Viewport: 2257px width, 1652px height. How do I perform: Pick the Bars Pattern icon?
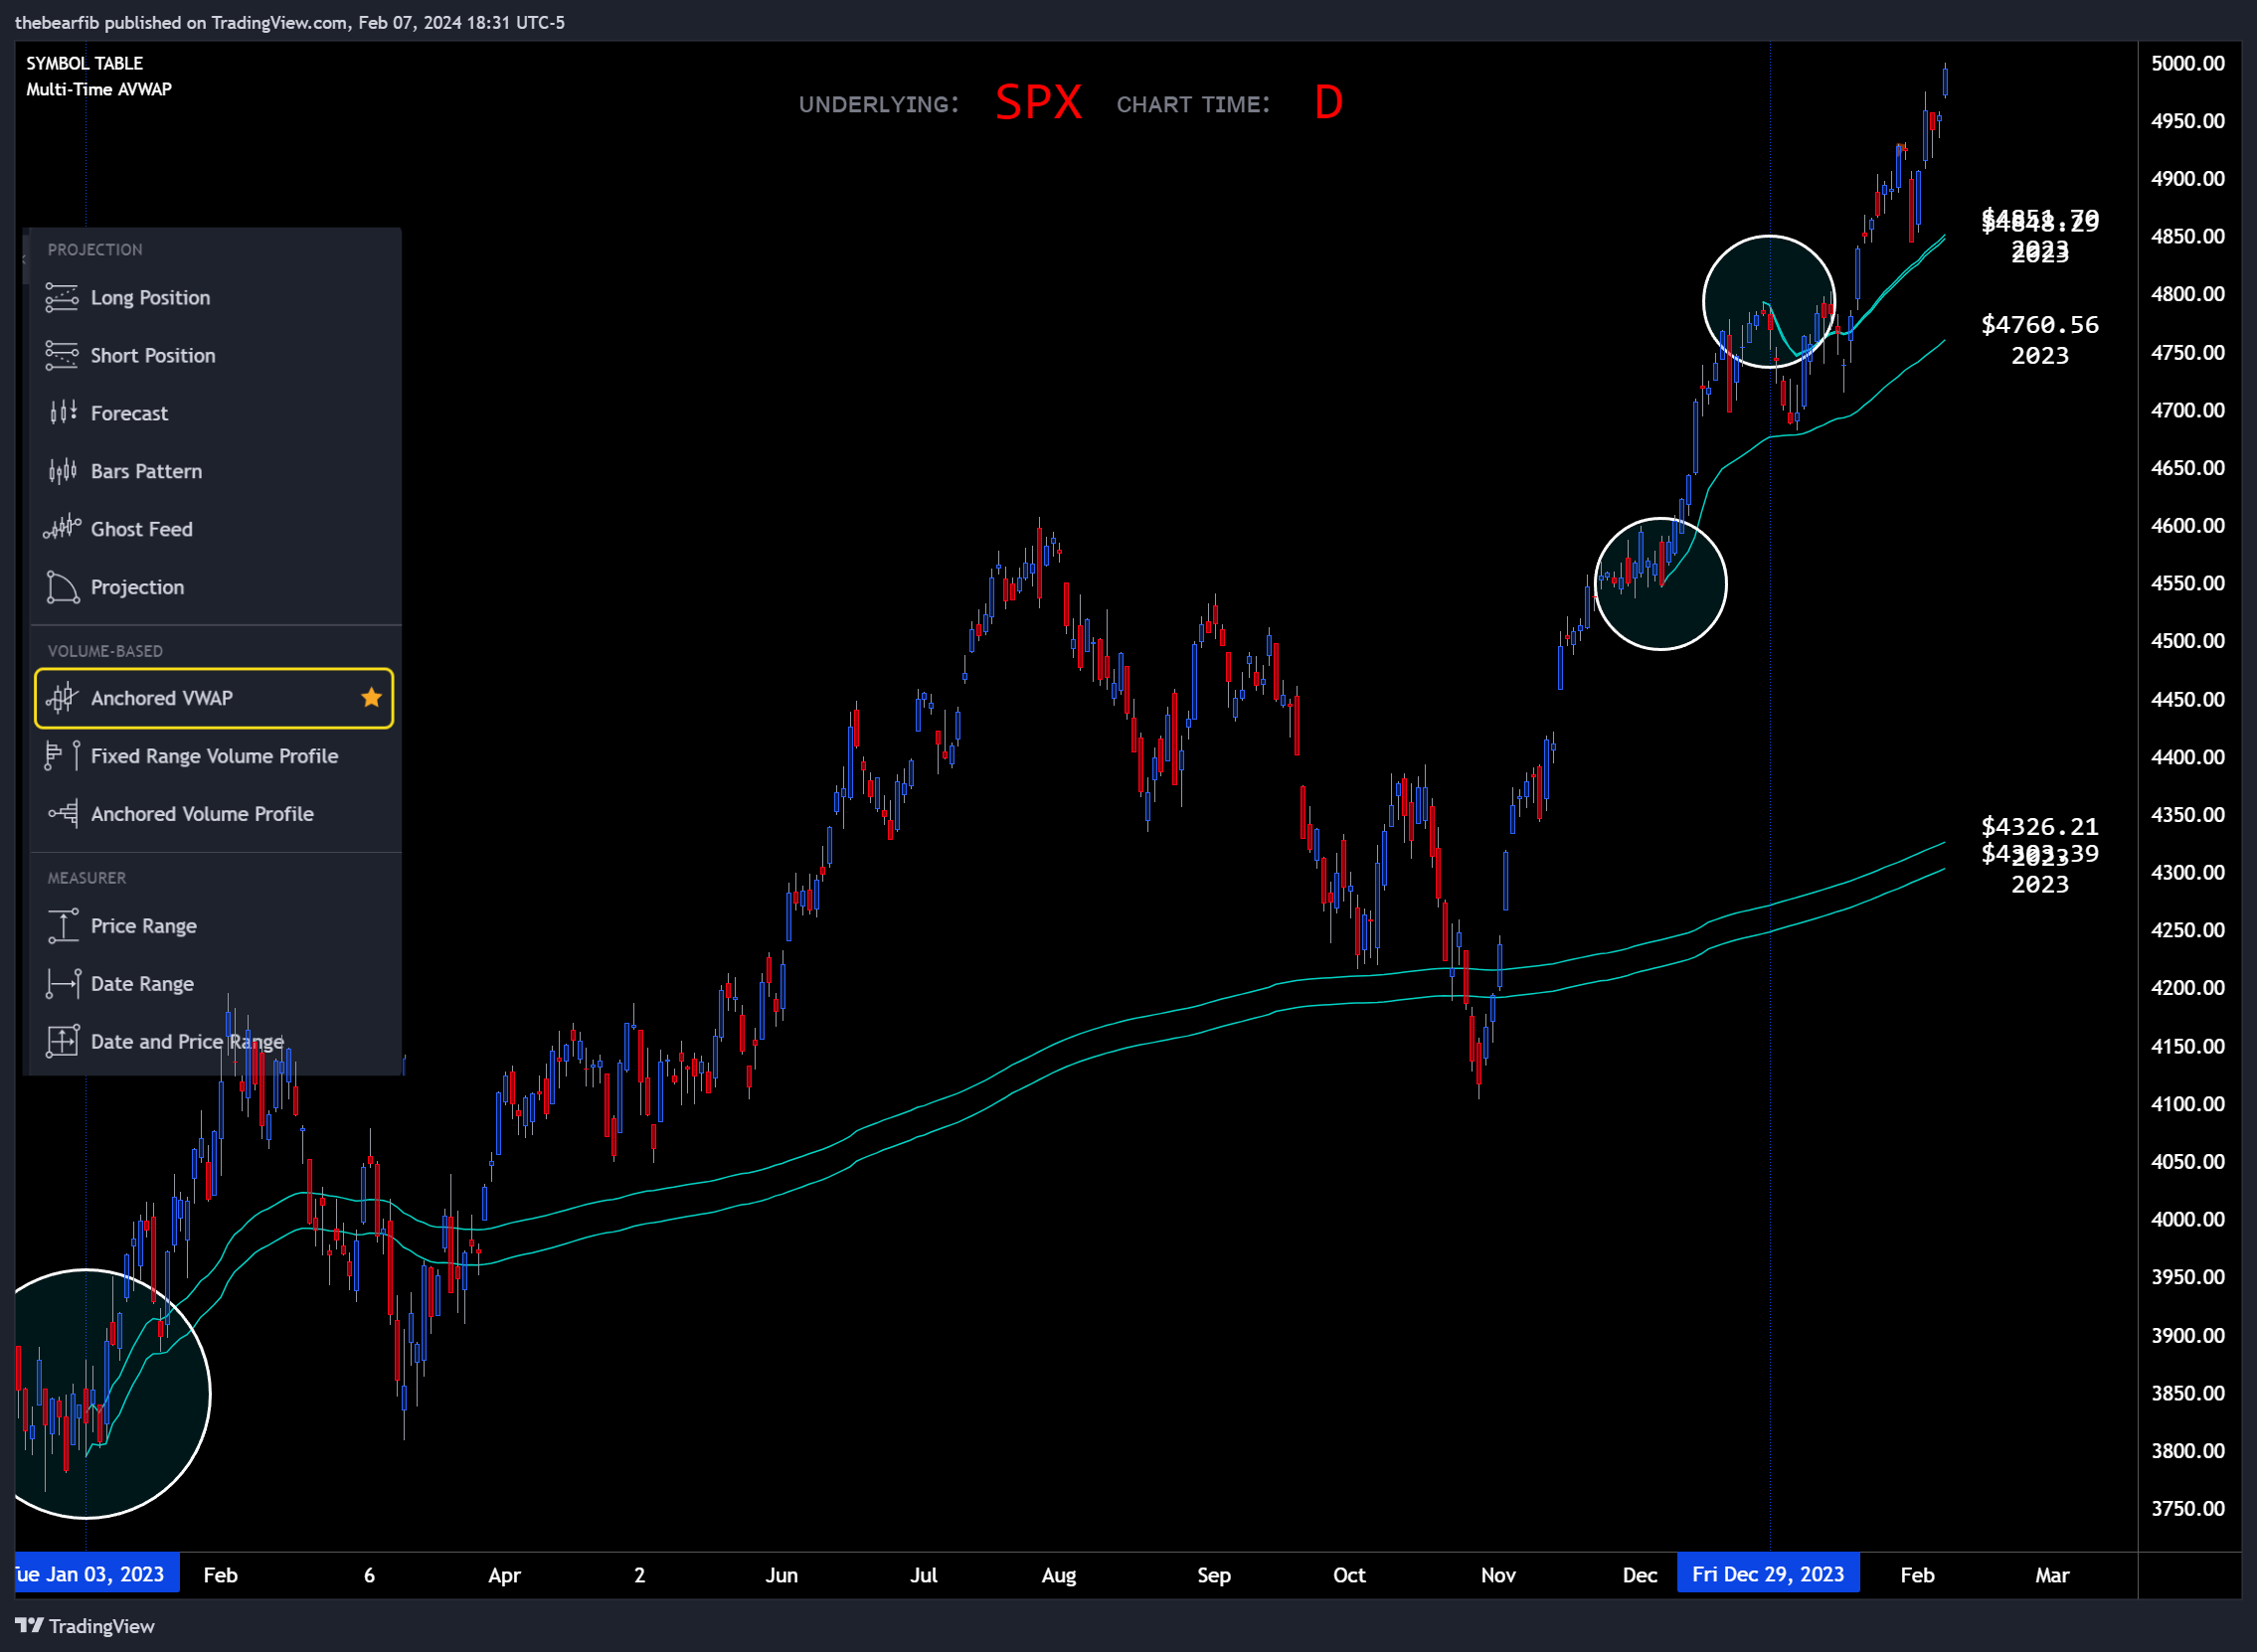(62, 471)
